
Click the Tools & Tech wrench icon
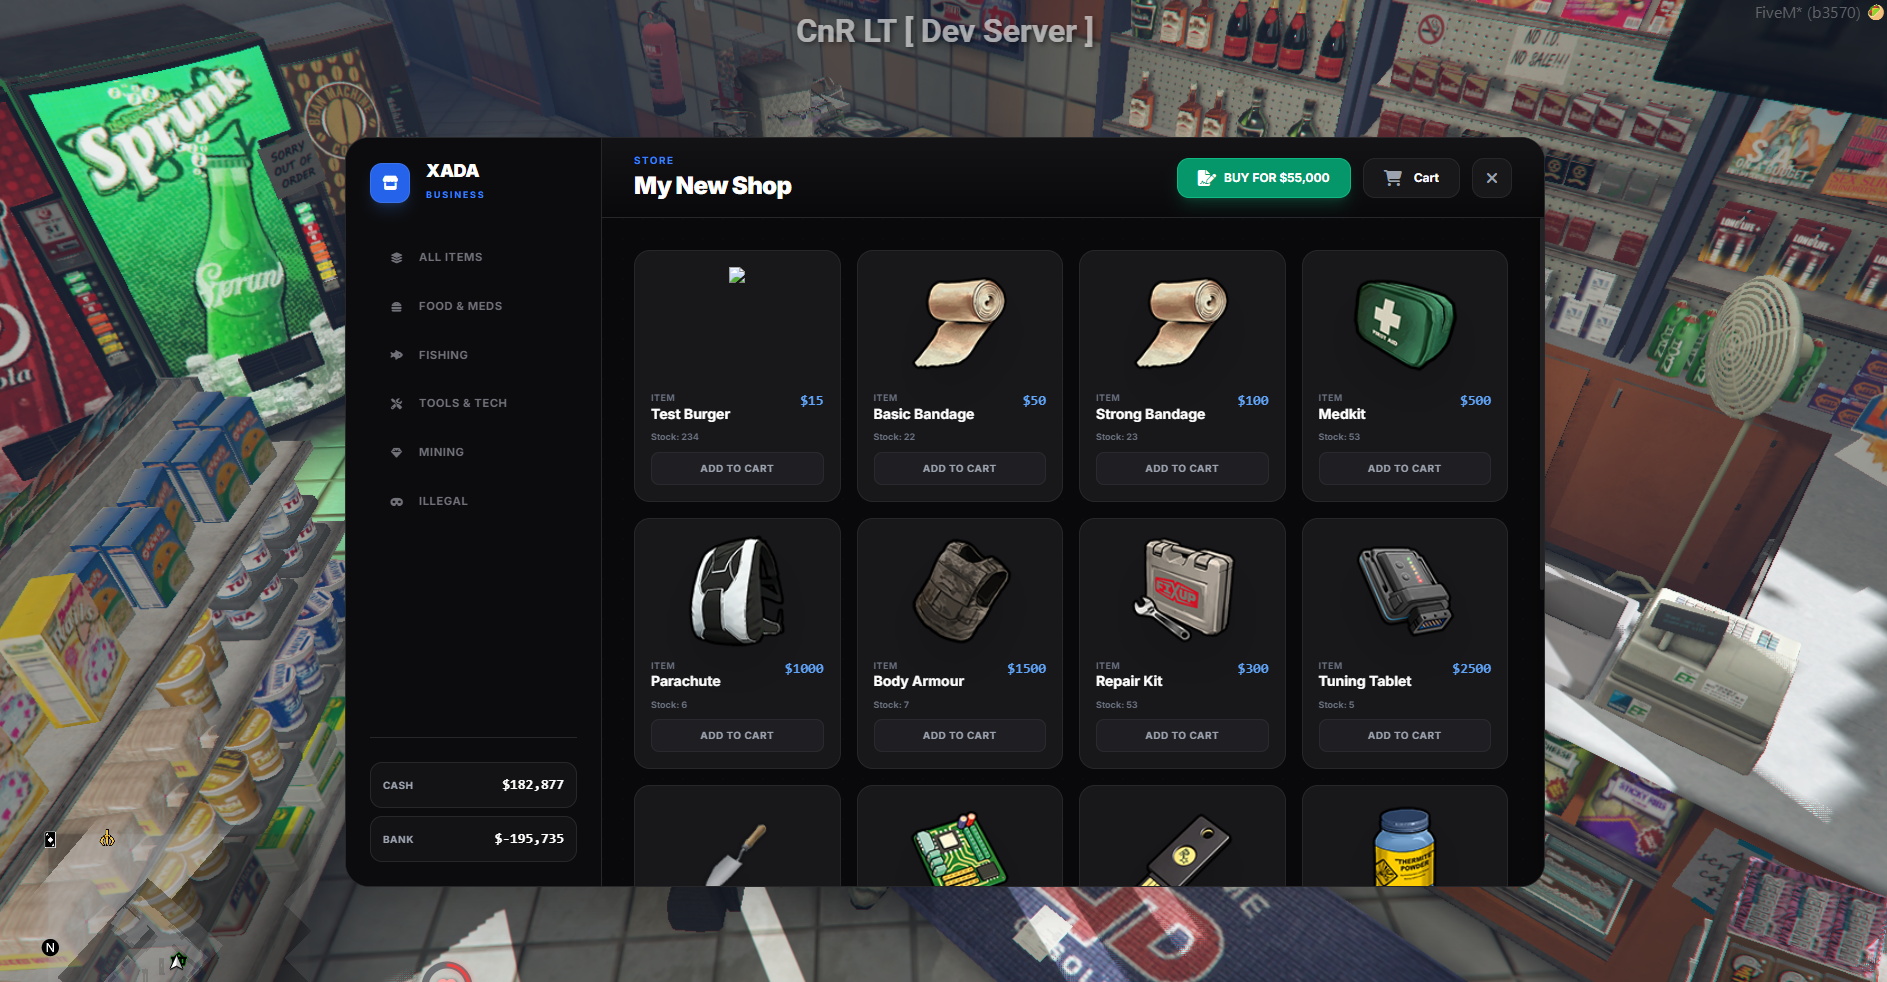[397, 404]
